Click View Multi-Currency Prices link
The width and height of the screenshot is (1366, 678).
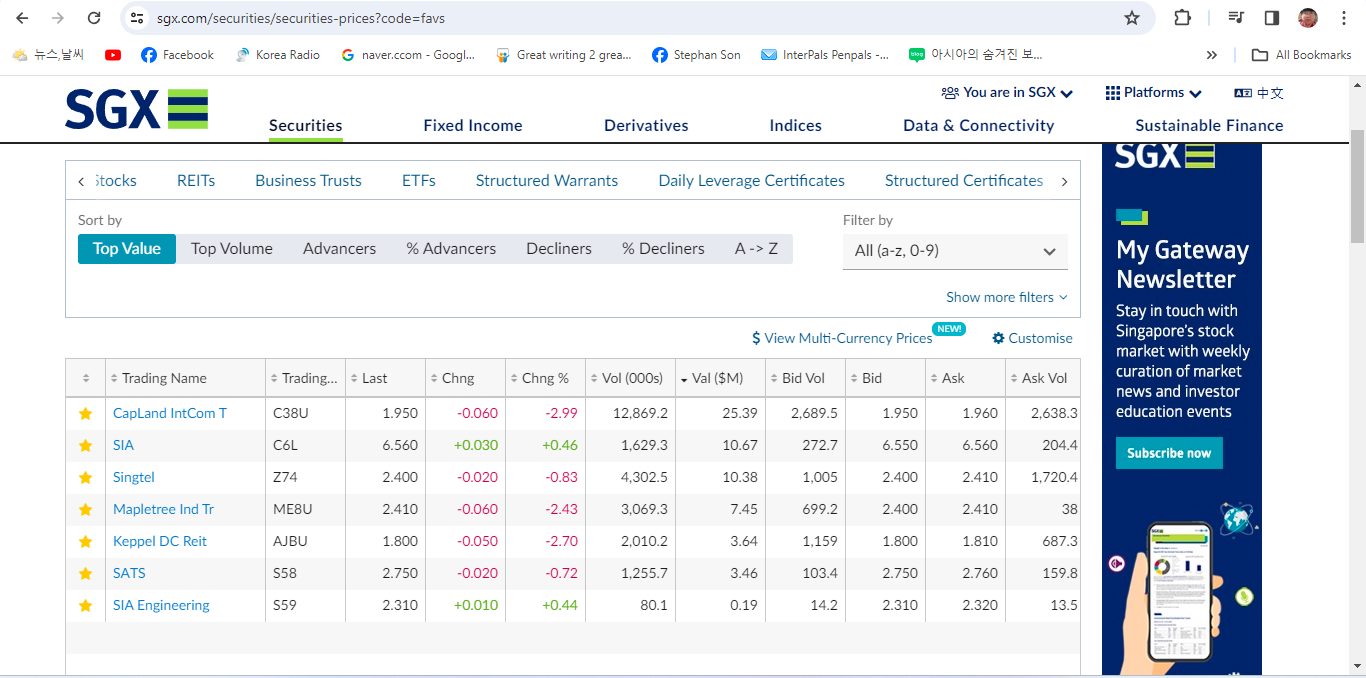[x=842, y=338]
